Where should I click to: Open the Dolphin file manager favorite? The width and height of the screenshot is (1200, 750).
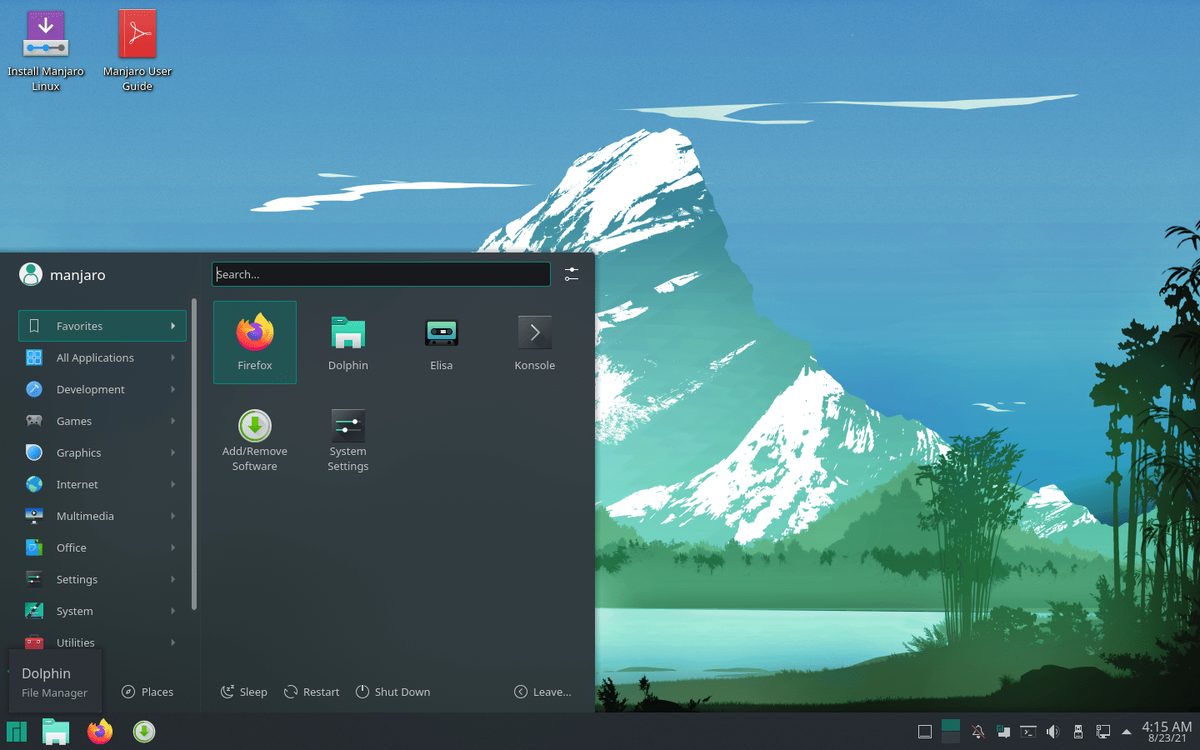[348, 340]
